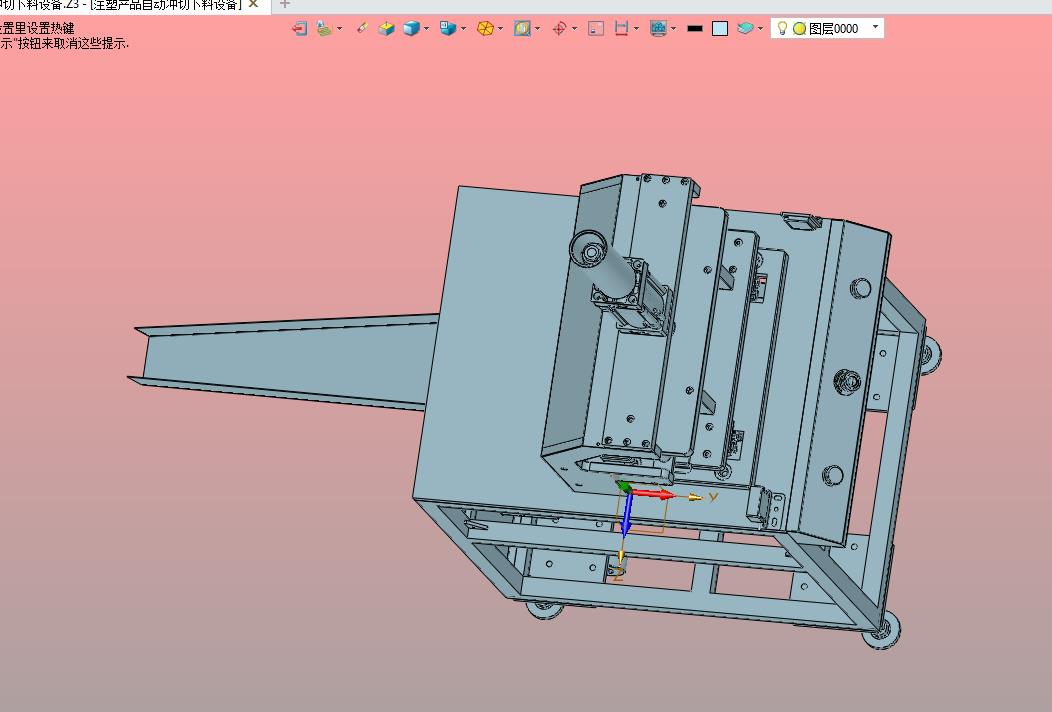
Task: Expand arrow beside the blue shaded cube
Action: tap(426, 28)
